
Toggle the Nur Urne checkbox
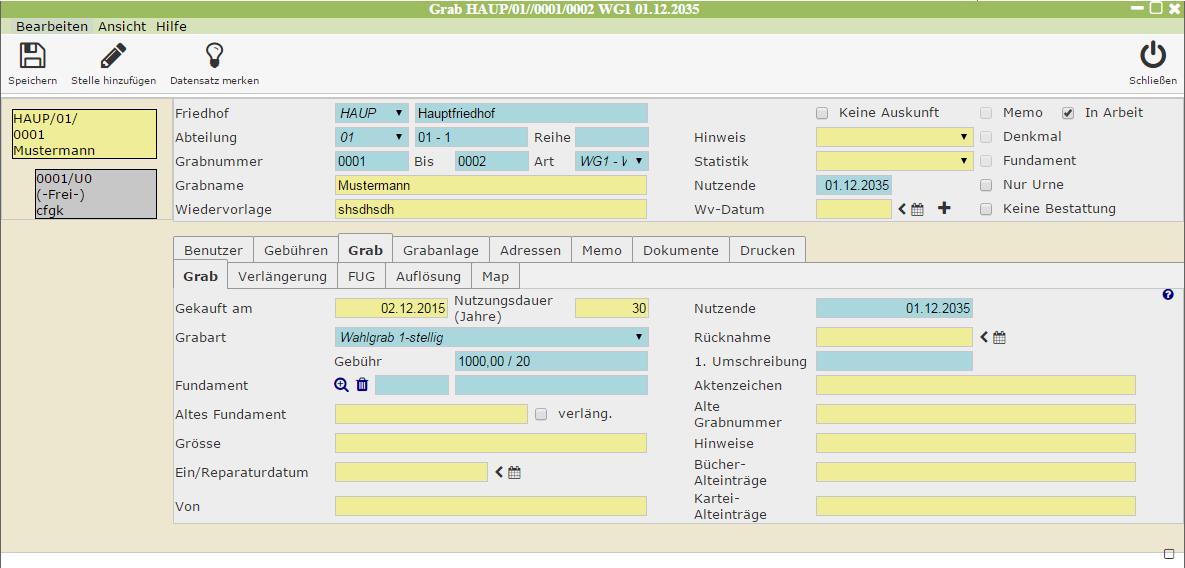(x=986, y=185)
